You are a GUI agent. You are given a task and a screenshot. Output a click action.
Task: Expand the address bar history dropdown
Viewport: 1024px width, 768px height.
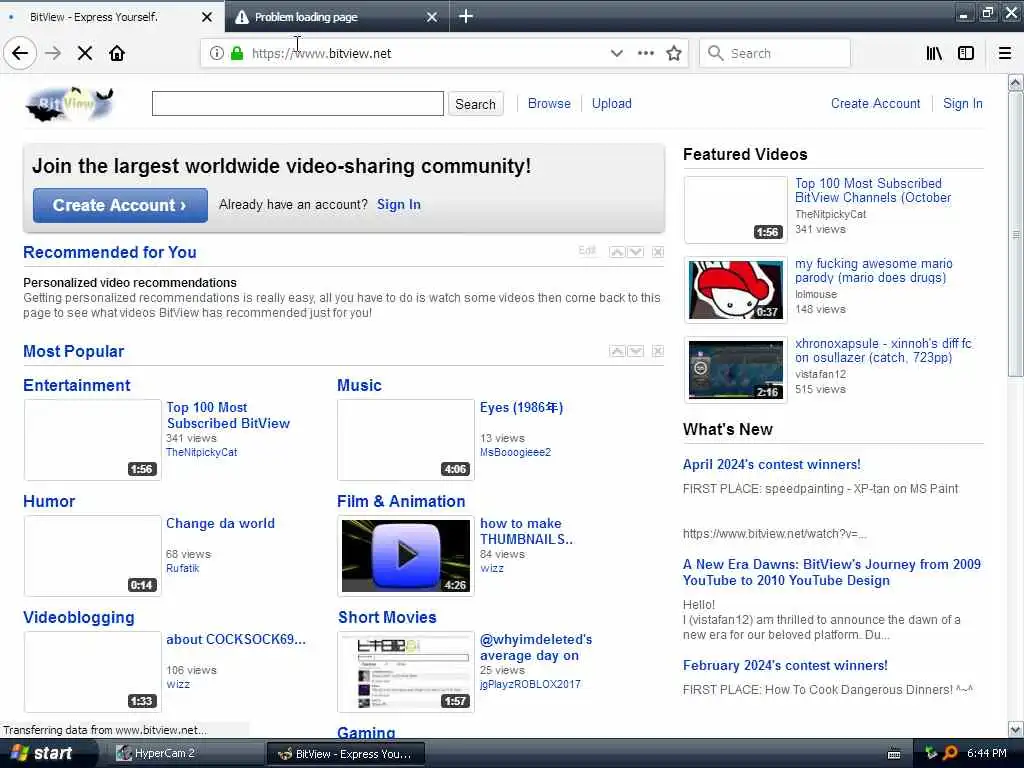[616, 53]
